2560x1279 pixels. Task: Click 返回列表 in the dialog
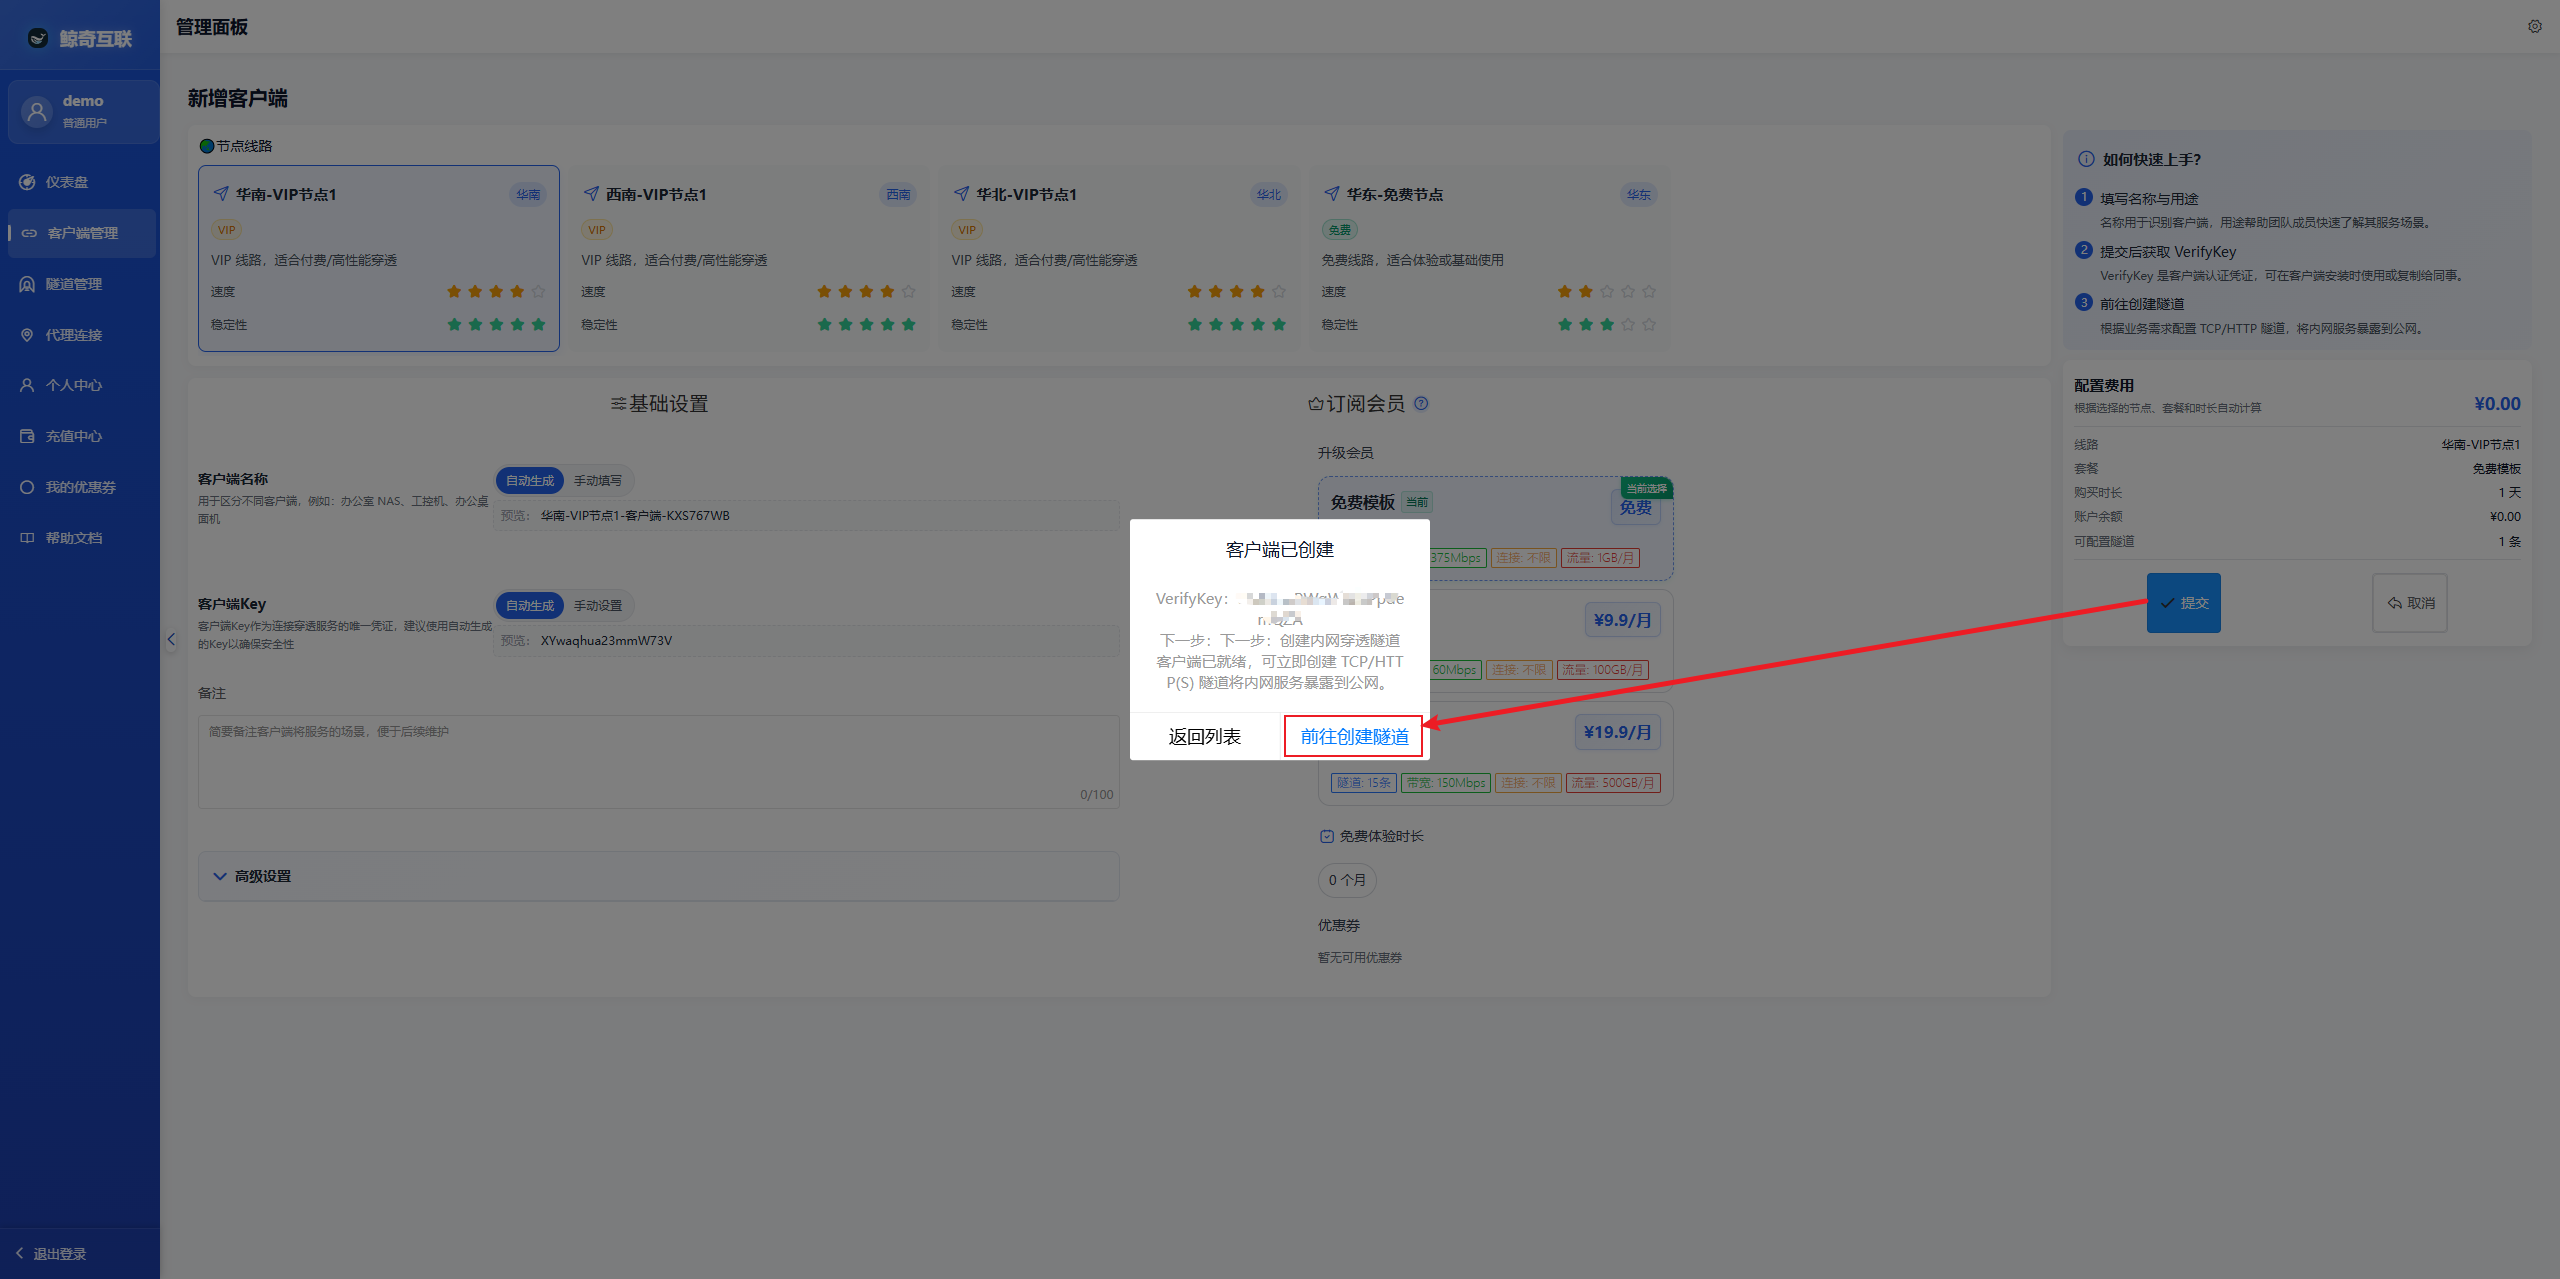point(1204,737)
